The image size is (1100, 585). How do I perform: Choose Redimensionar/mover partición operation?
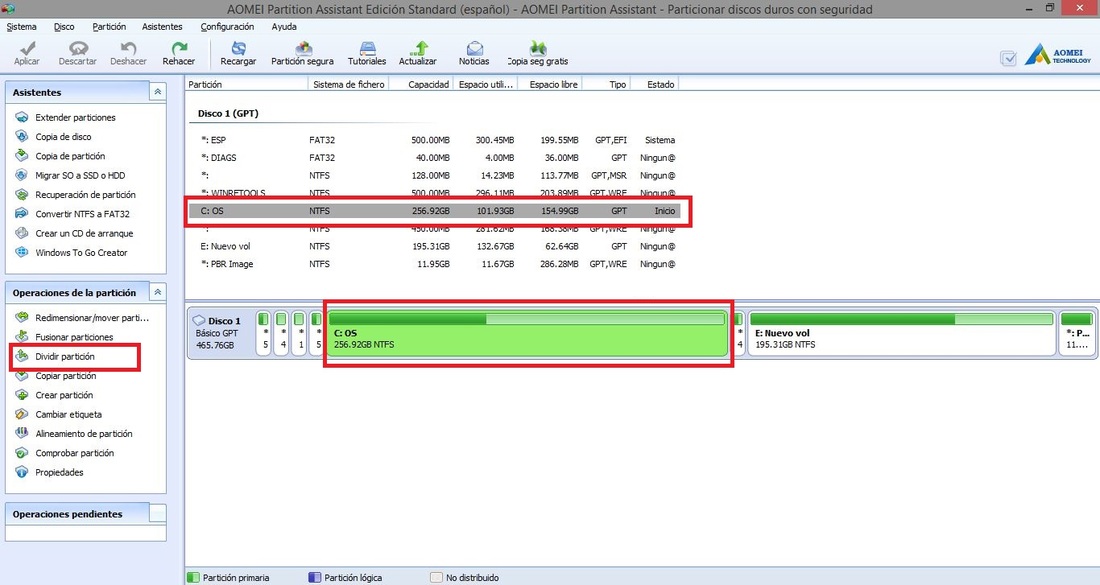92,318
